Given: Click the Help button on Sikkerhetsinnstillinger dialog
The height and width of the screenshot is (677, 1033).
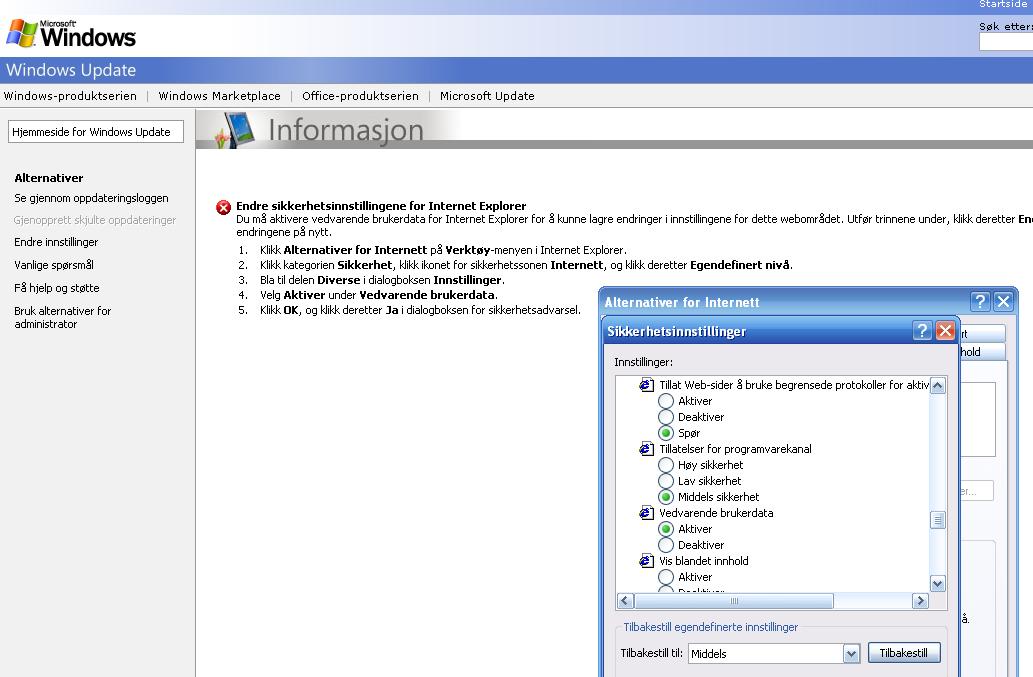Looking at the screenshot, I should coord(922,331).
